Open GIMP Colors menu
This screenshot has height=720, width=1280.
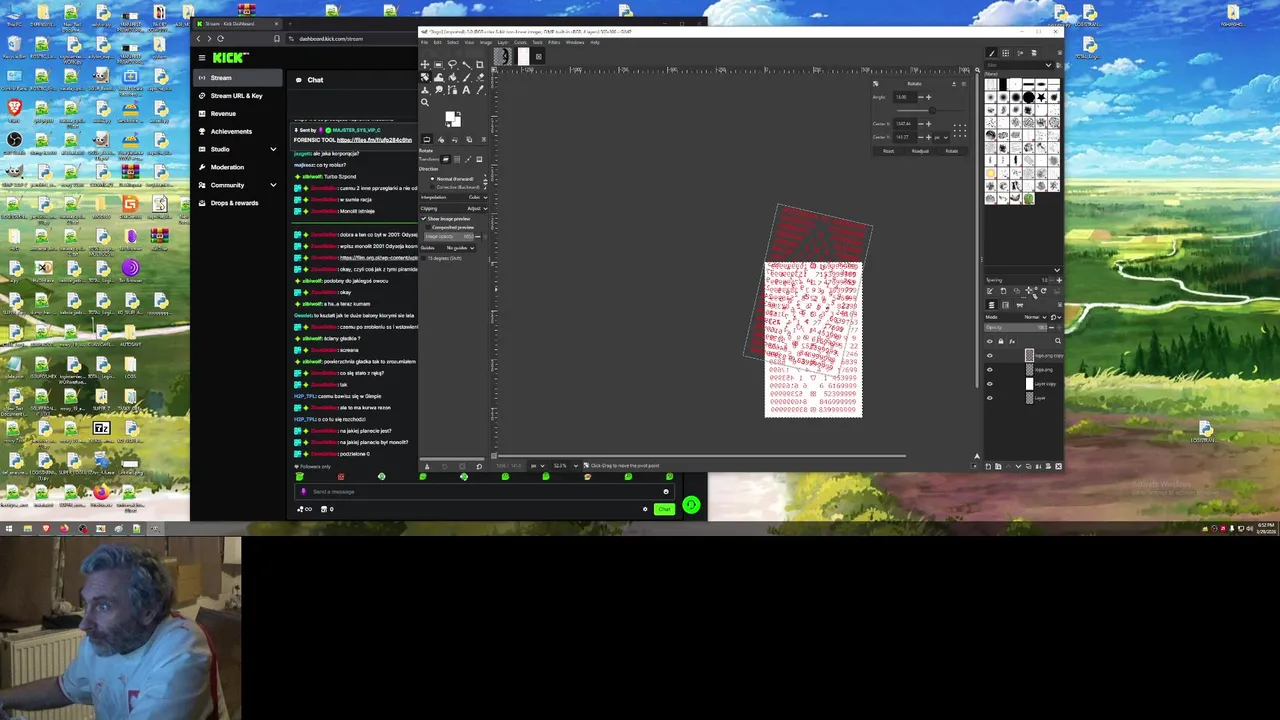520,42
